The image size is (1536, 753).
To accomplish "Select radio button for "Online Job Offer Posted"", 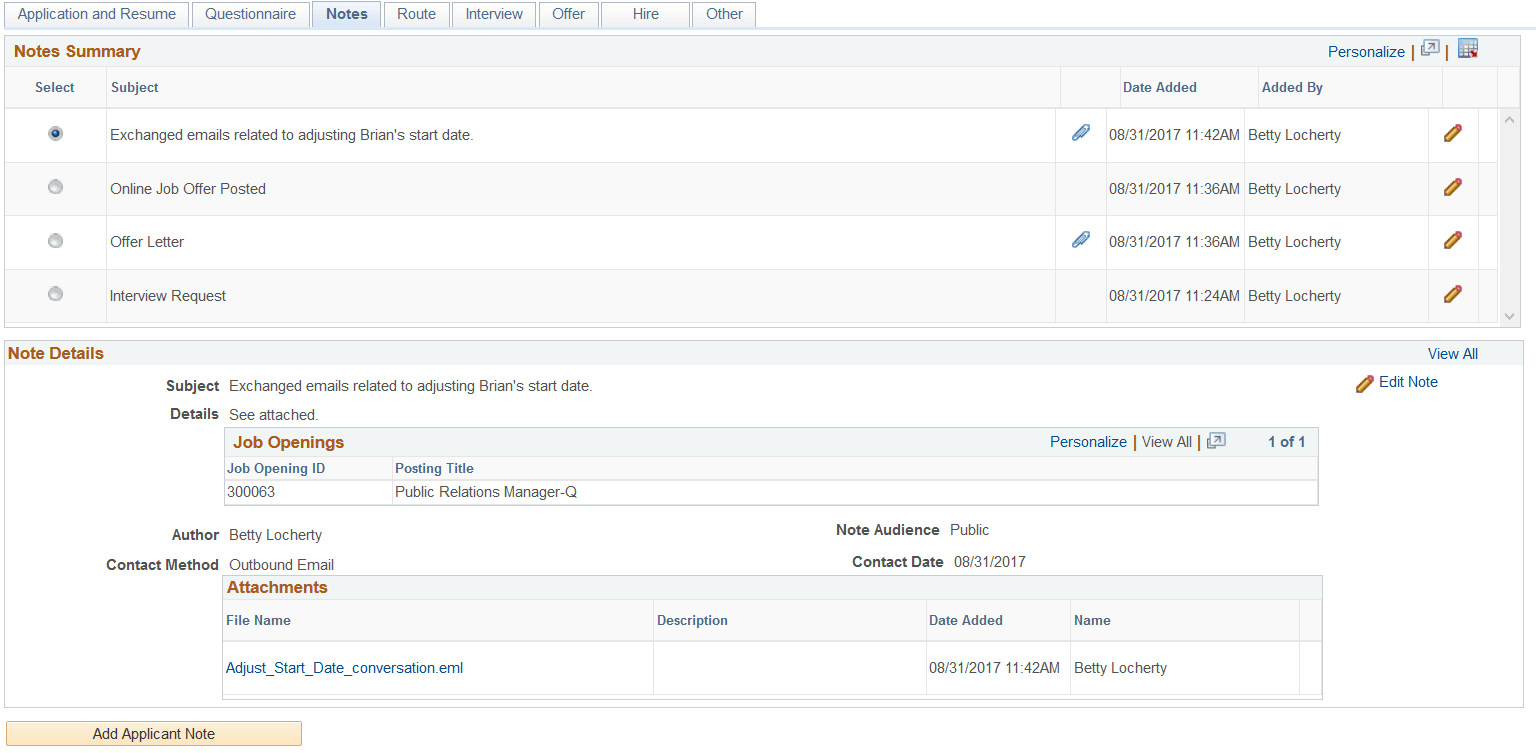I will pyautogui.click(x=55, y=186).
